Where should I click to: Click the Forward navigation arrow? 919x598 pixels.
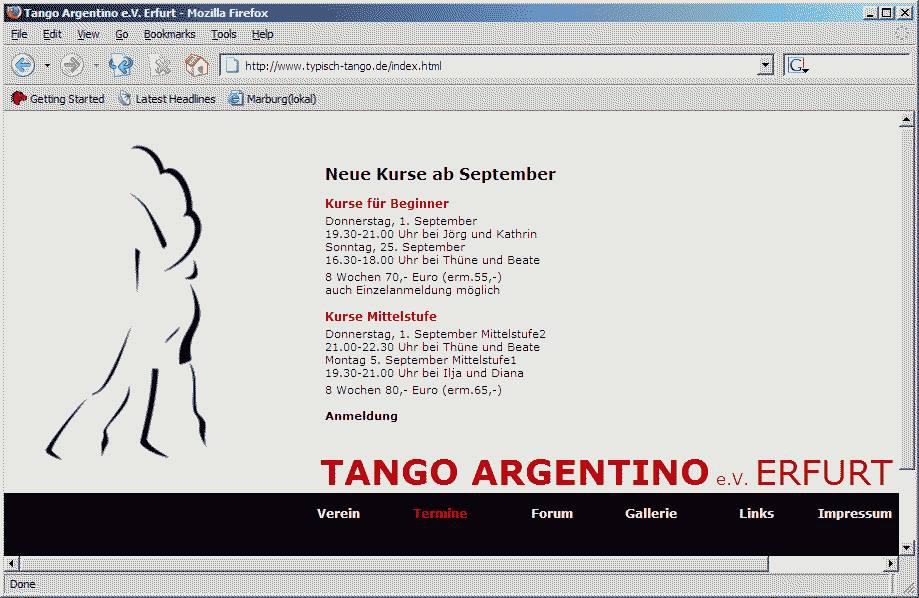pos(71,66)
